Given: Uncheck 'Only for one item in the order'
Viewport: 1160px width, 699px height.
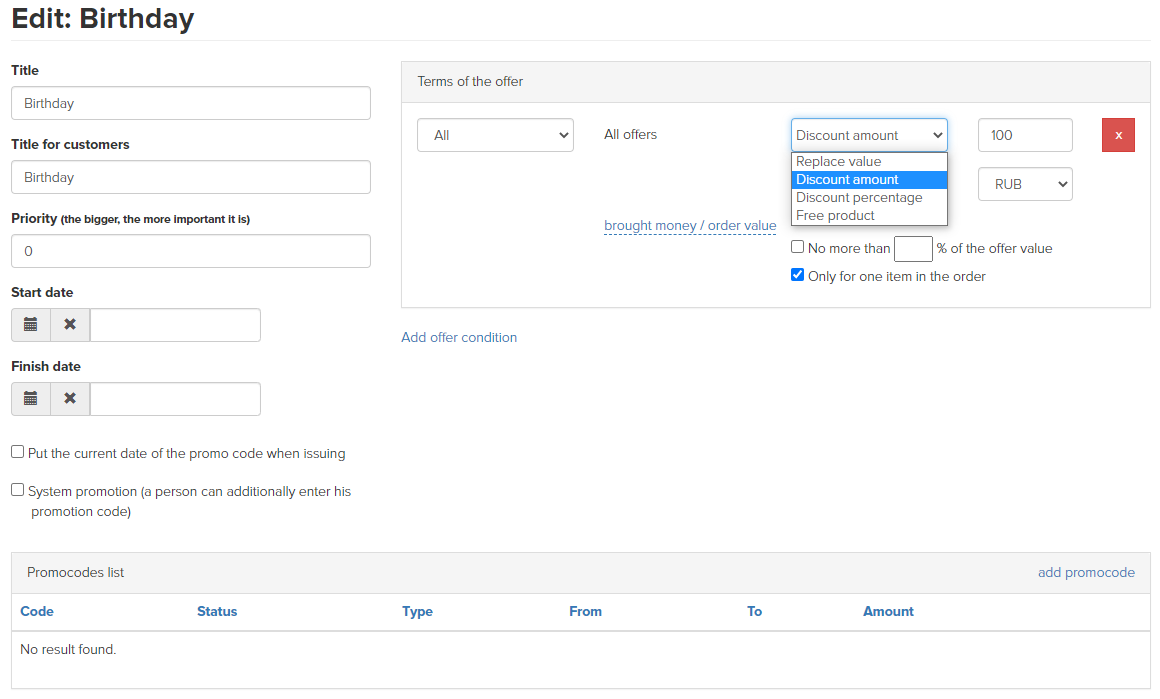Looking at the screenshot, I should [x=798, y=275].
